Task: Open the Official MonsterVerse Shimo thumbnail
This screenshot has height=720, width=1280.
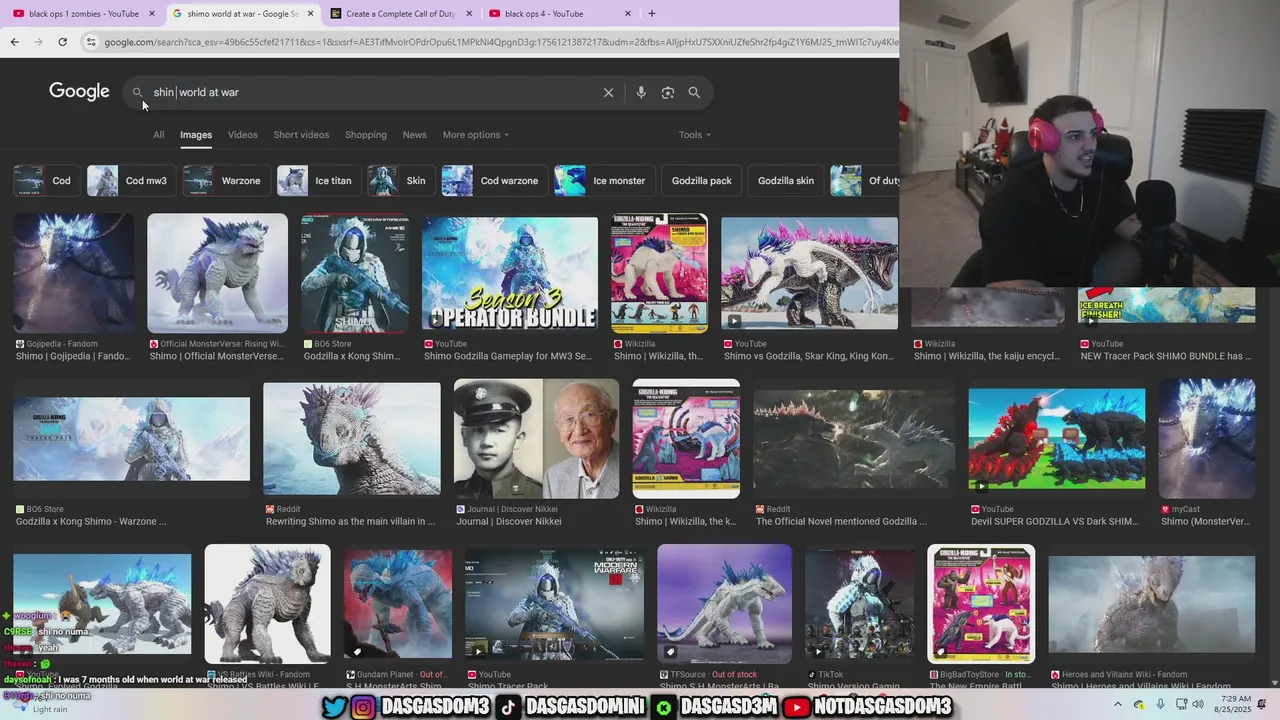Action: 217,273
